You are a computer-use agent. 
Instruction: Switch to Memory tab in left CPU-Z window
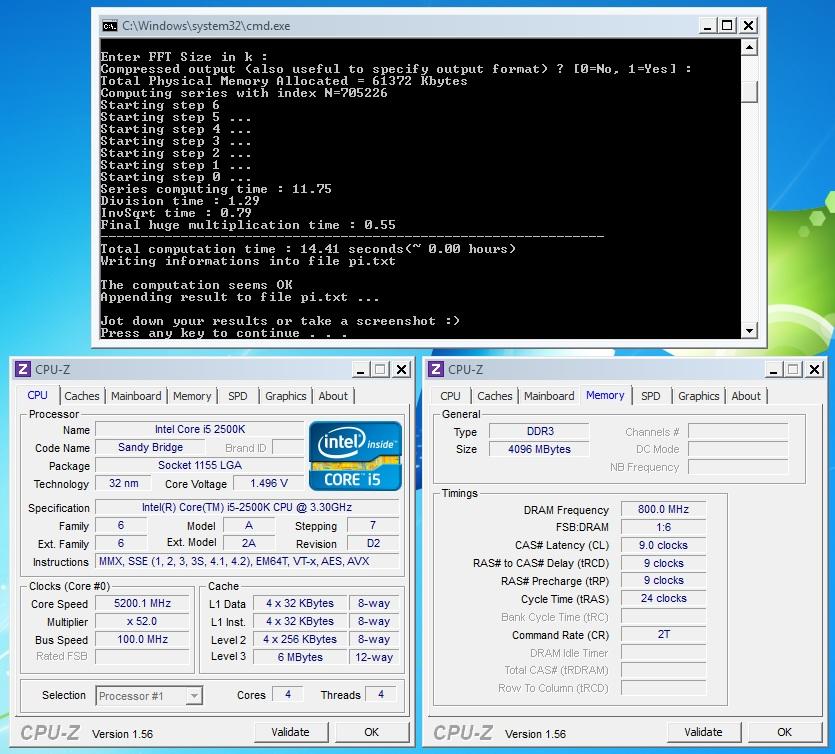pos(192,396)
